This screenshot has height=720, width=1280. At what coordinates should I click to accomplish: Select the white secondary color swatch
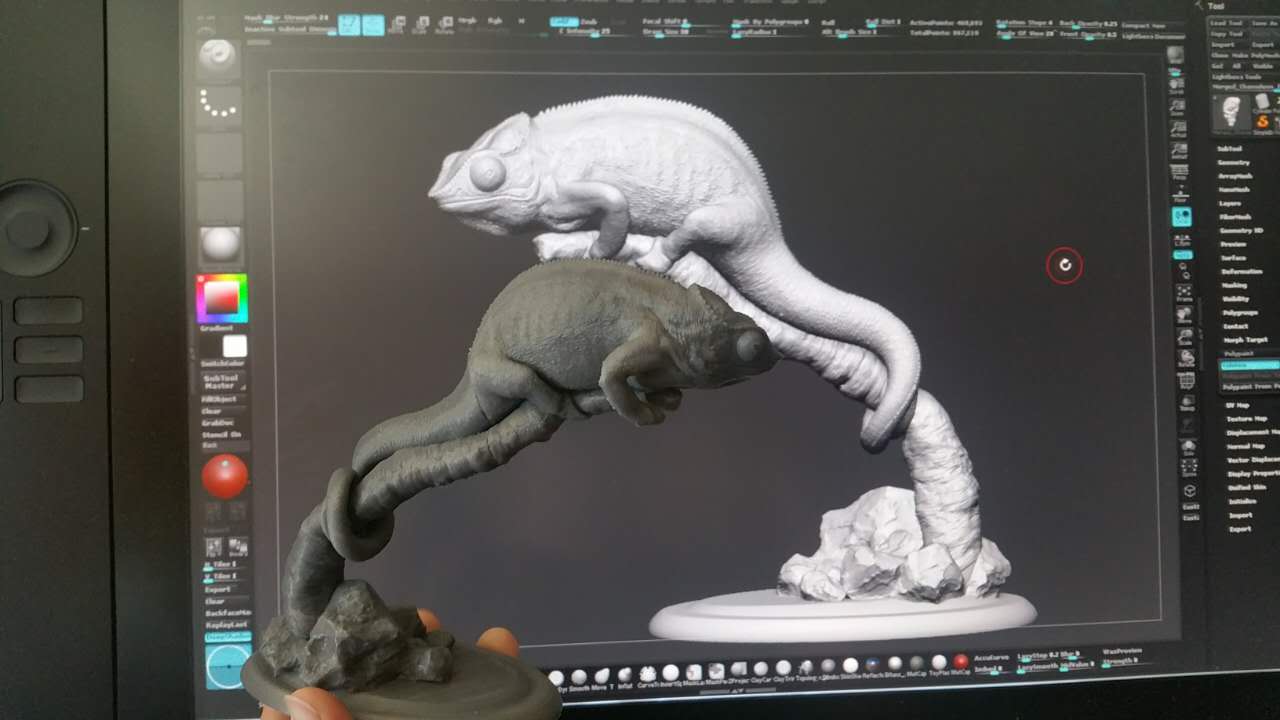[235, 347]
